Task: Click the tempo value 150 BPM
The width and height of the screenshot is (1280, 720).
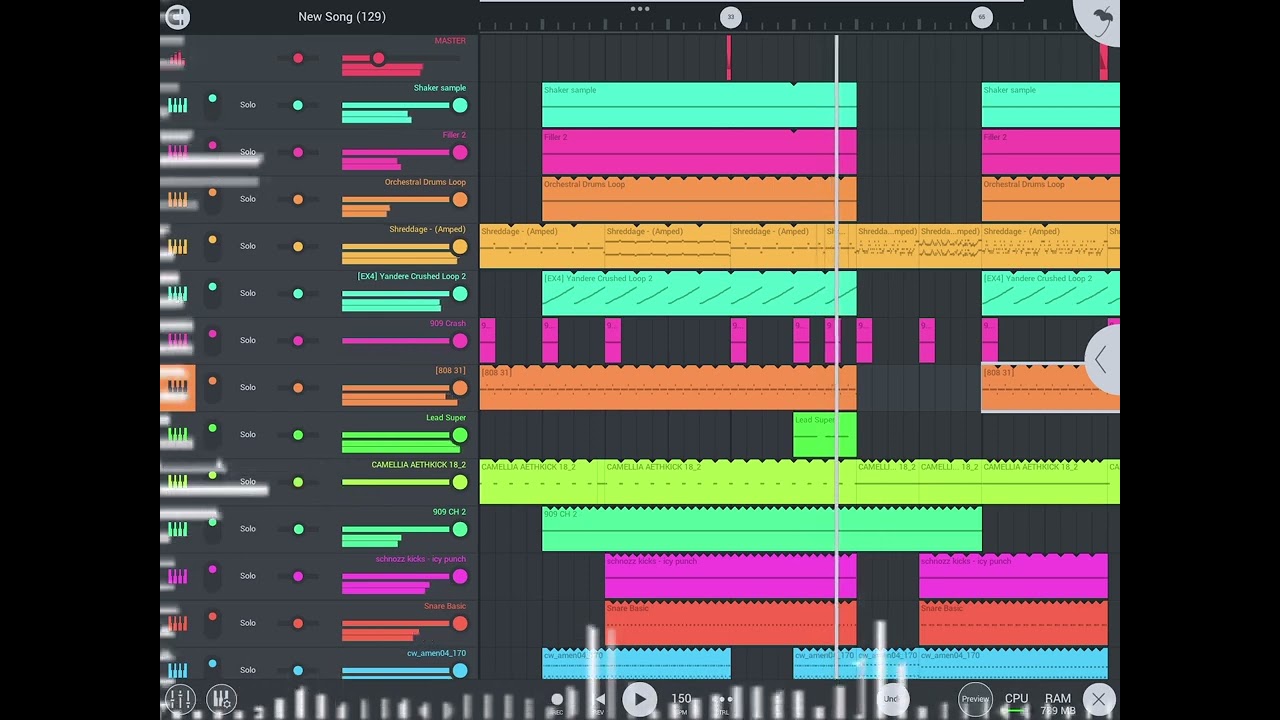Action: pyautogui.click(x=681, y=699)
